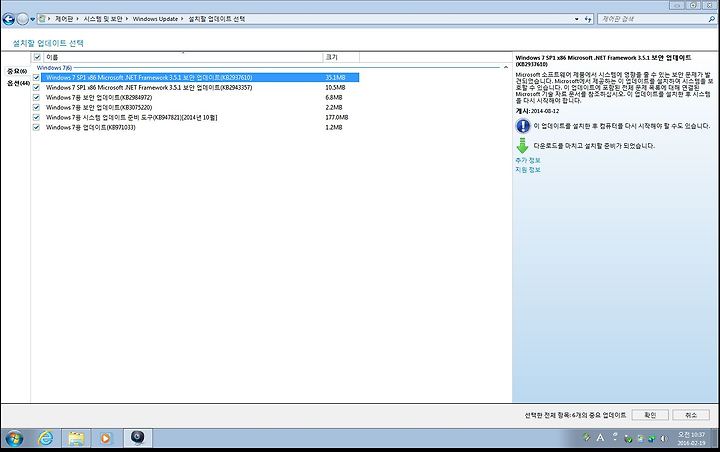This screenshot has height=452, width=720.
Task: Collapse the Windows 7(6) group arrow
Action: point(506,68)
